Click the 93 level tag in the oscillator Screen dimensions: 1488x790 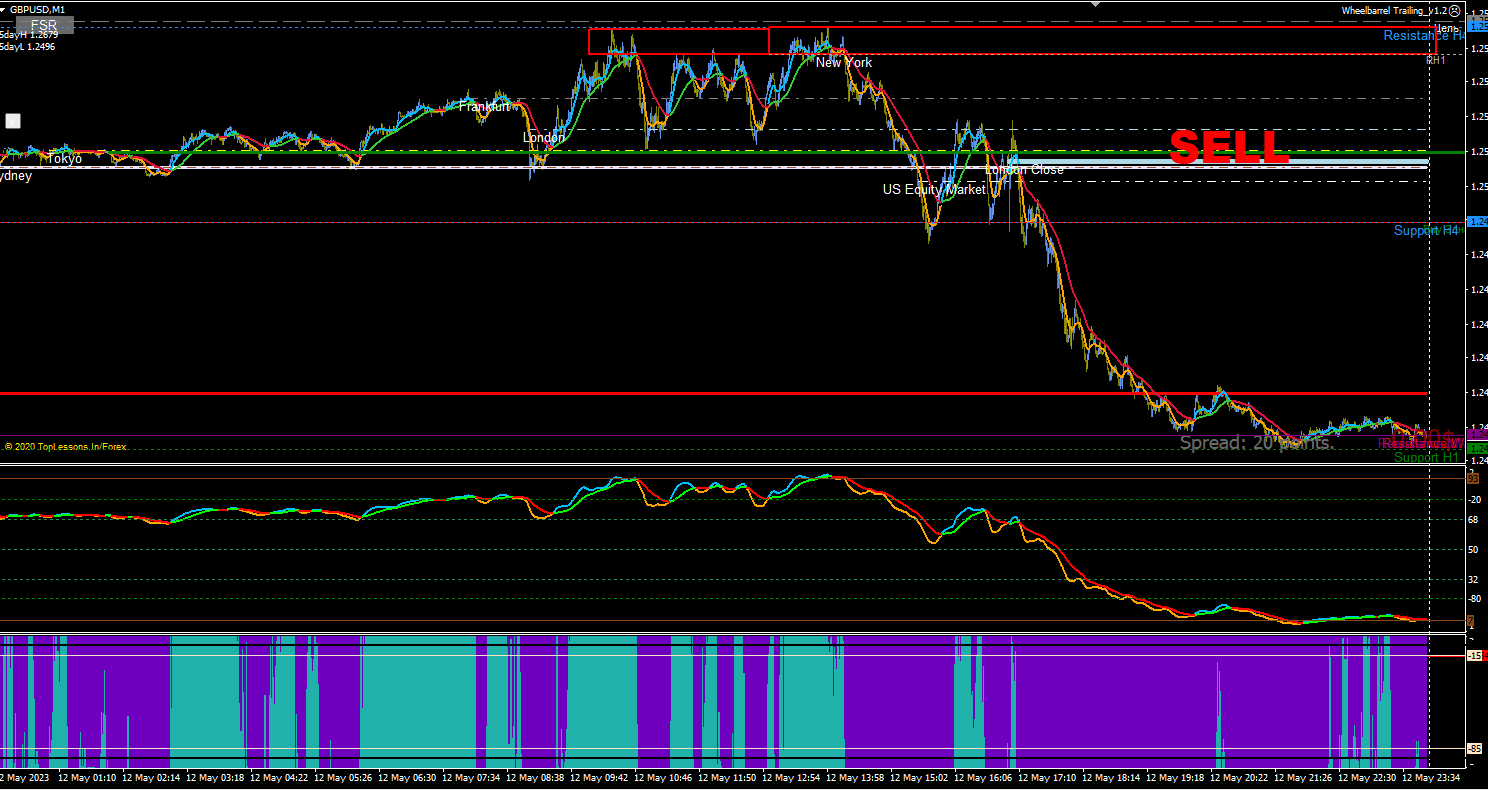(x=1473, y=478)
